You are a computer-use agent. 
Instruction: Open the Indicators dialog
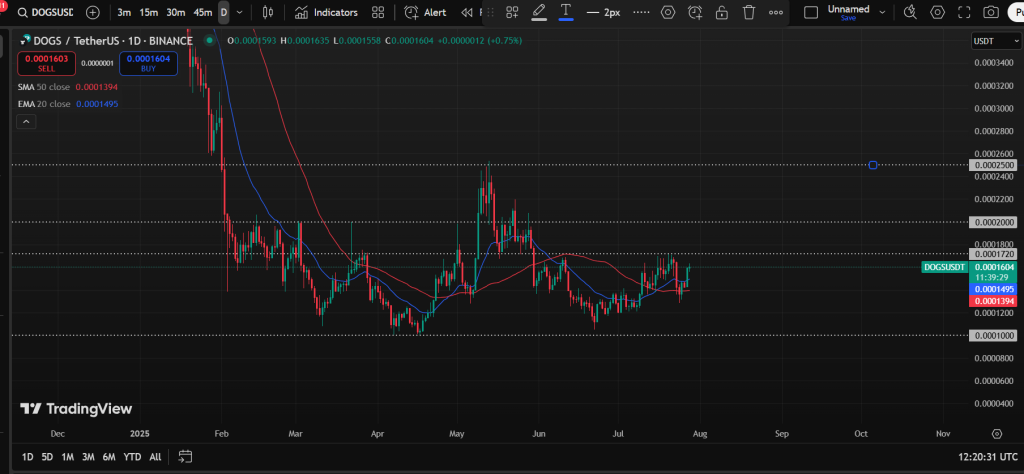click(326, 12)
